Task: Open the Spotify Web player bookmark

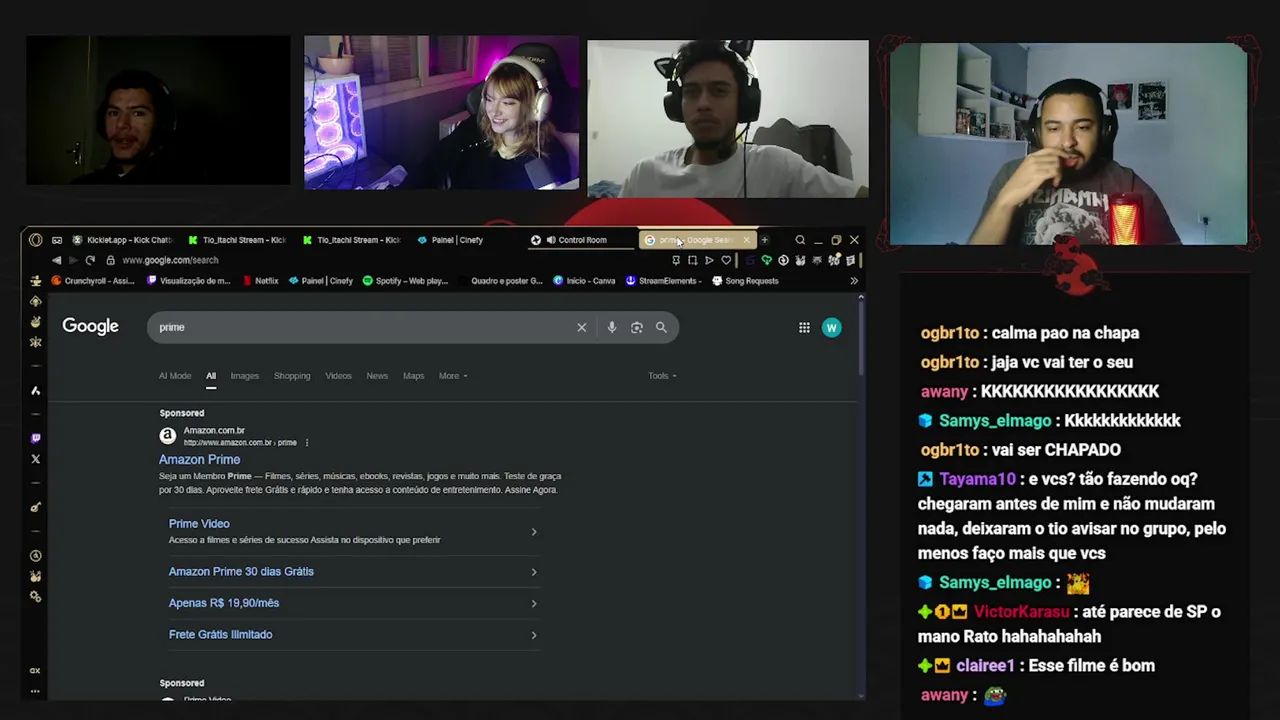Action: [405, 281]
